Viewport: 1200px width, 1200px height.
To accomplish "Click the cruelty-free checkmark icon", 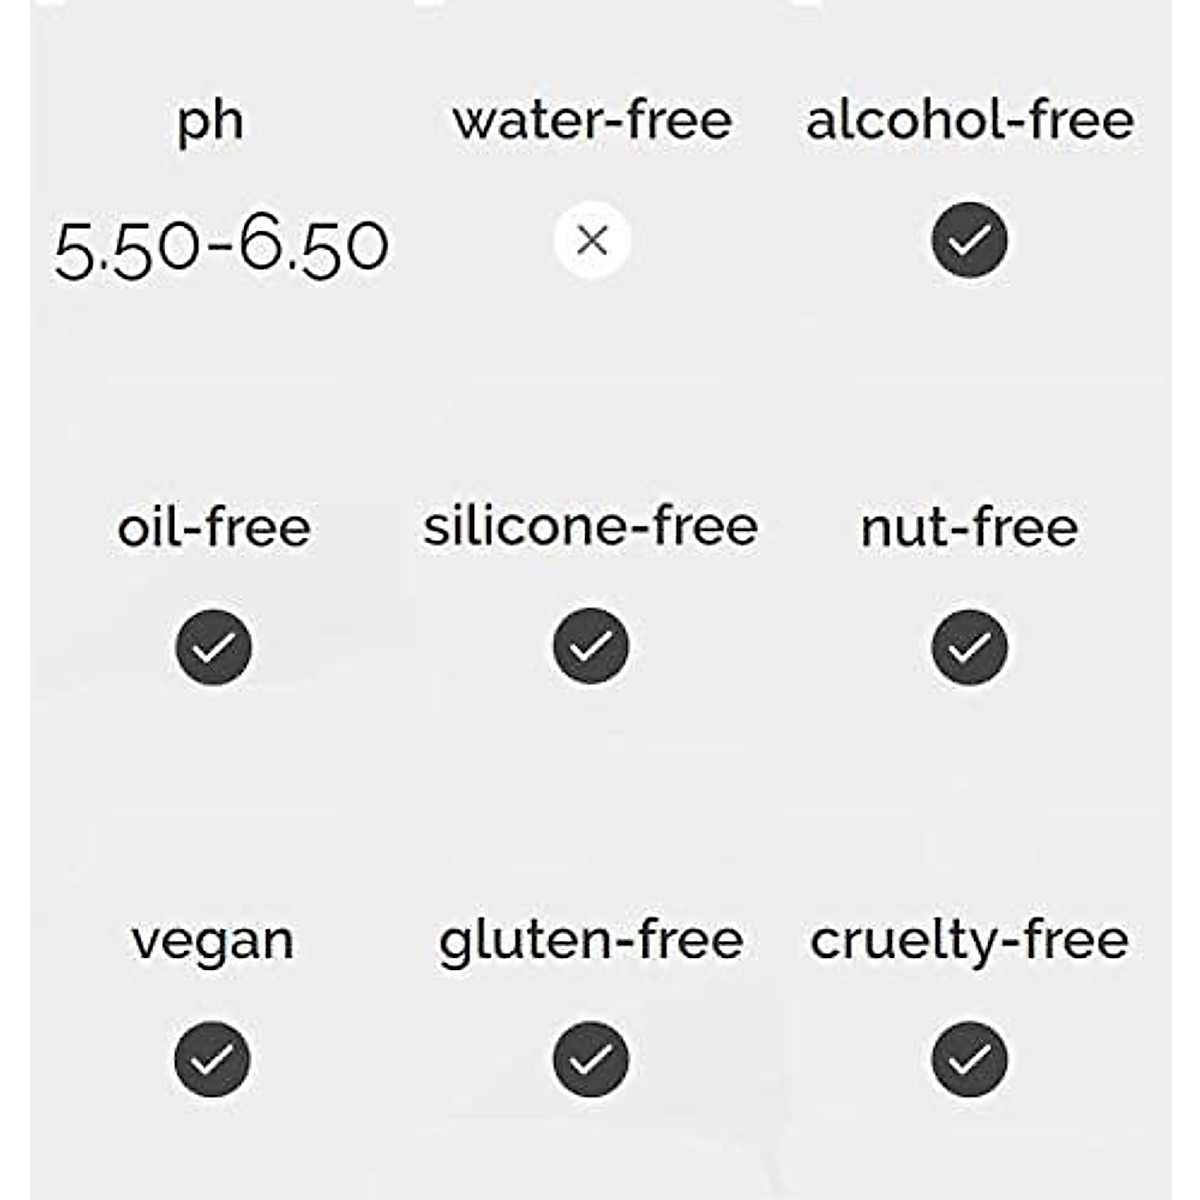I will point(969,1059).
